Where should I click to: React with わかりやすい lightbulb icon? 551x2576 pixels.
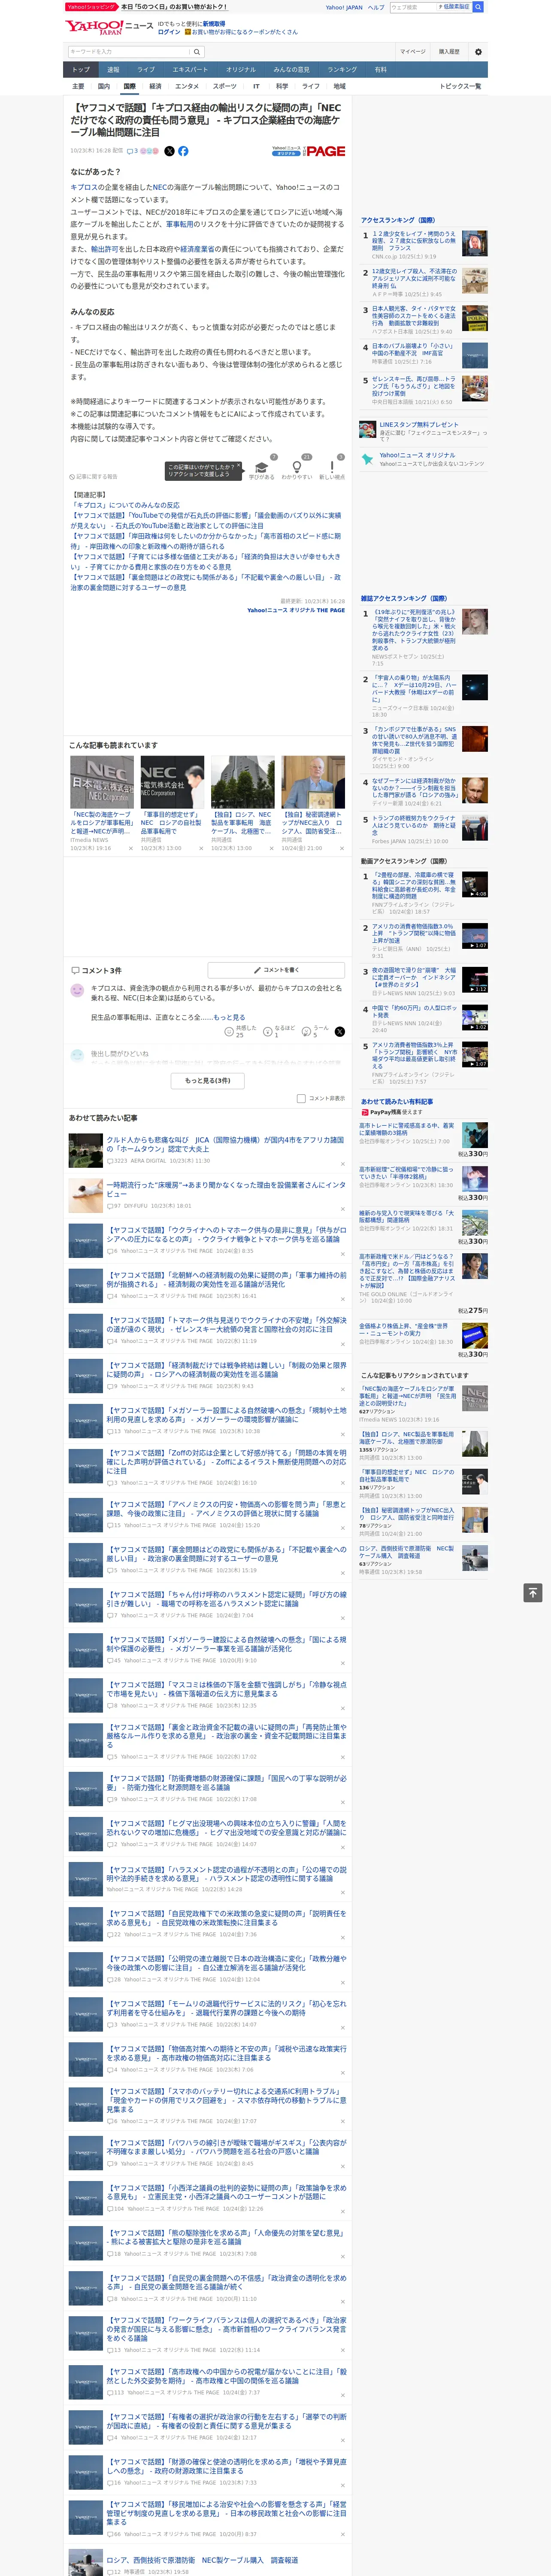(296, 468)
